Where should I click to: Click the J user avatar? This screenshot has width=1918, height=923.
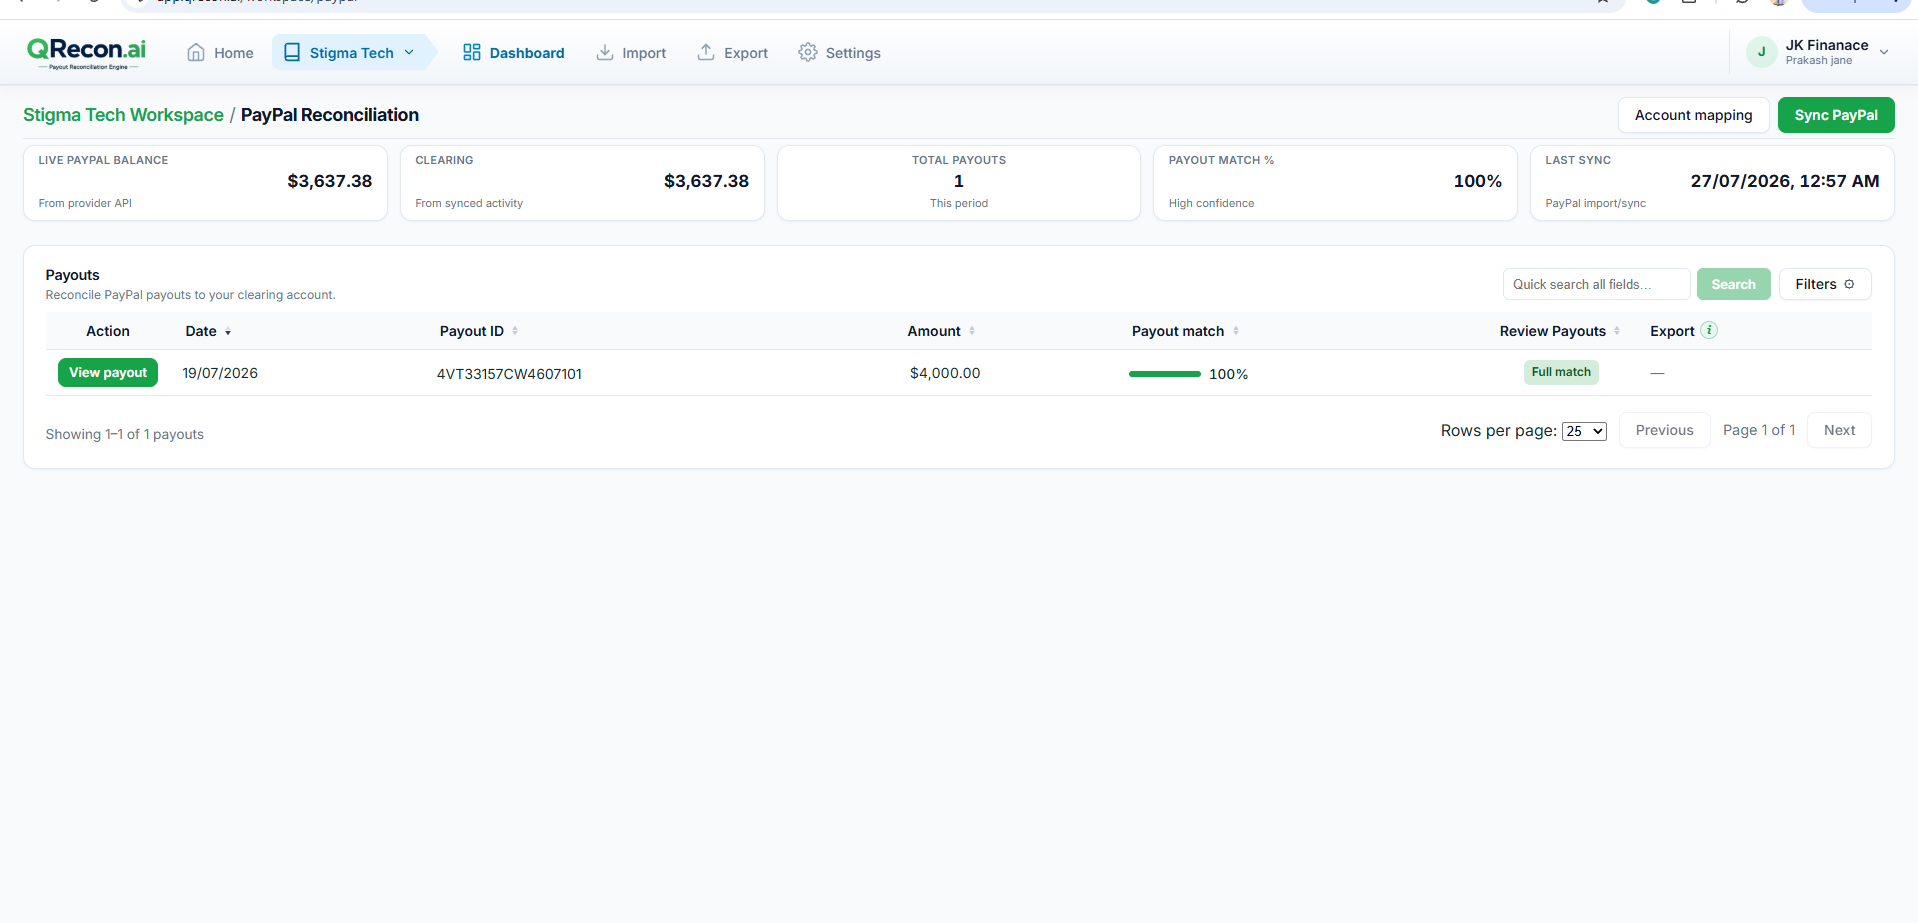1762,52
